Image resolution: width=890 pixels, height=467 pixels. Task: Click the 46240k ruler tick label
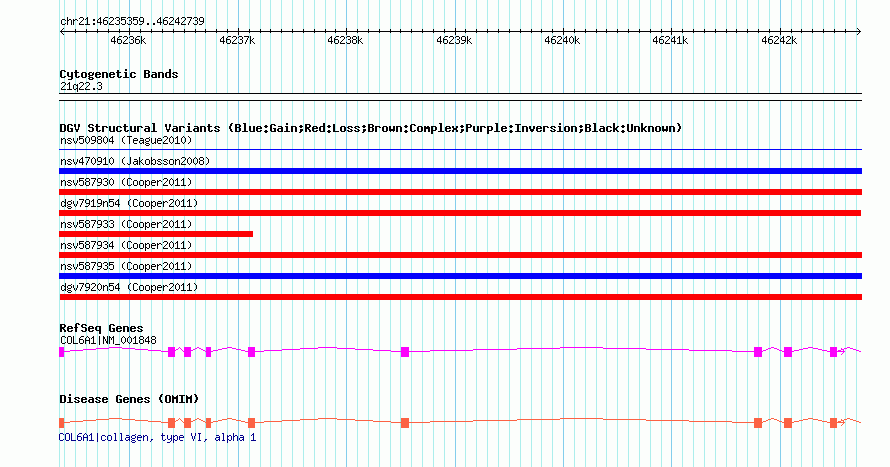[562, 41]
